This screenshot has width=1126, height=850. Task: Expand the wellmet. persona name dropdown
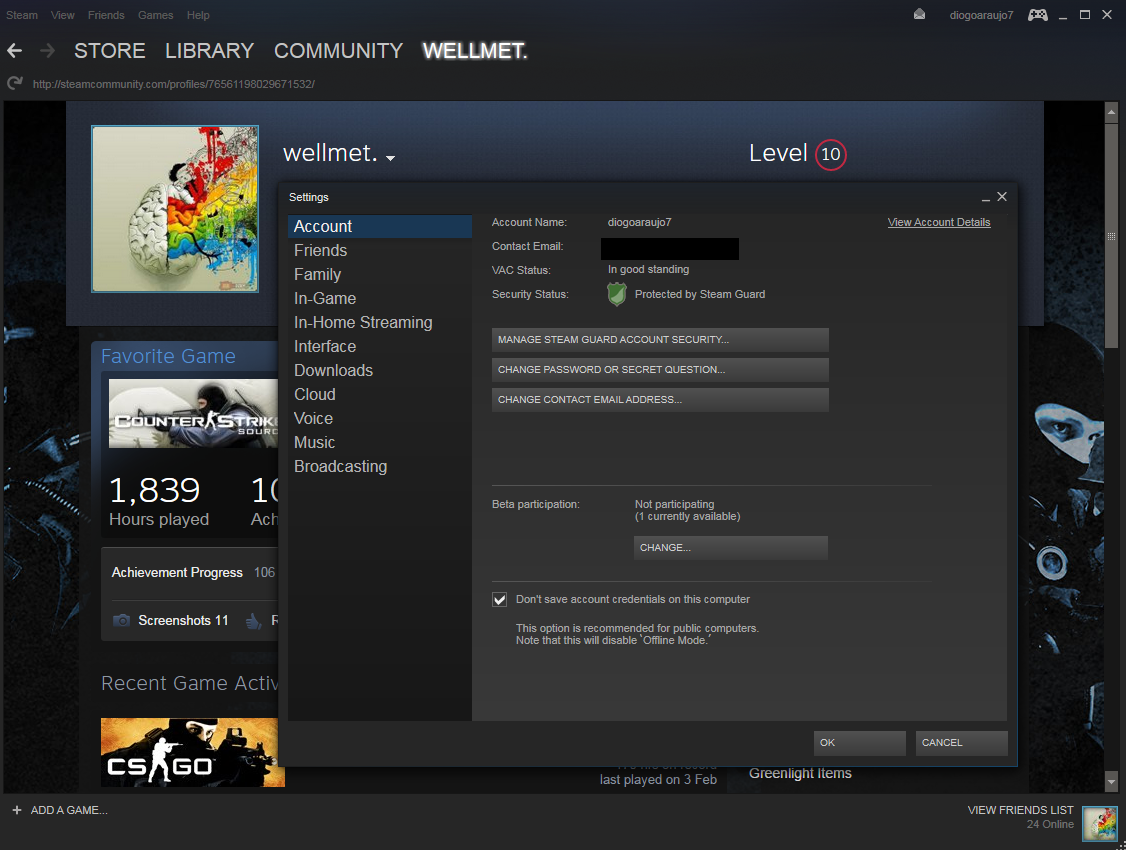click(391, 157)
